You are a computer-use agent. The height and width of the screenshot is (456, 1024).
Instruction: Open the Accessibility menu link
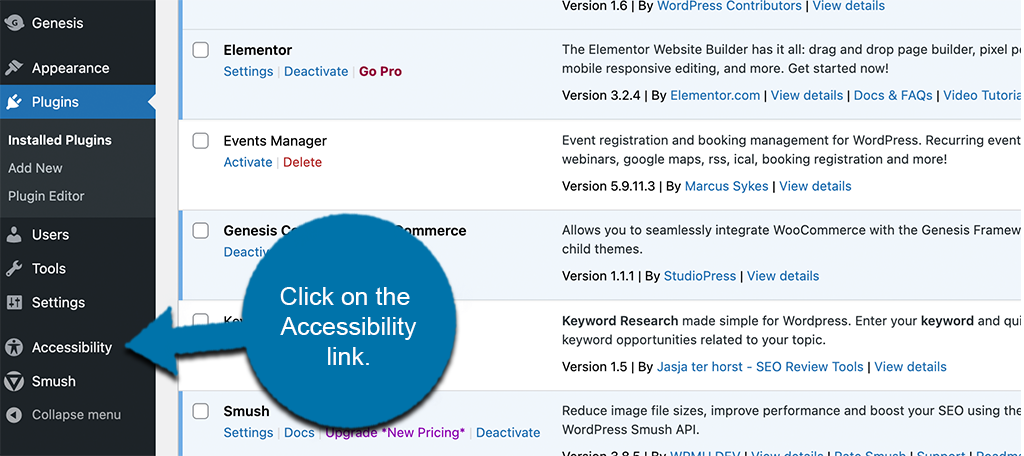coord(72,348)
